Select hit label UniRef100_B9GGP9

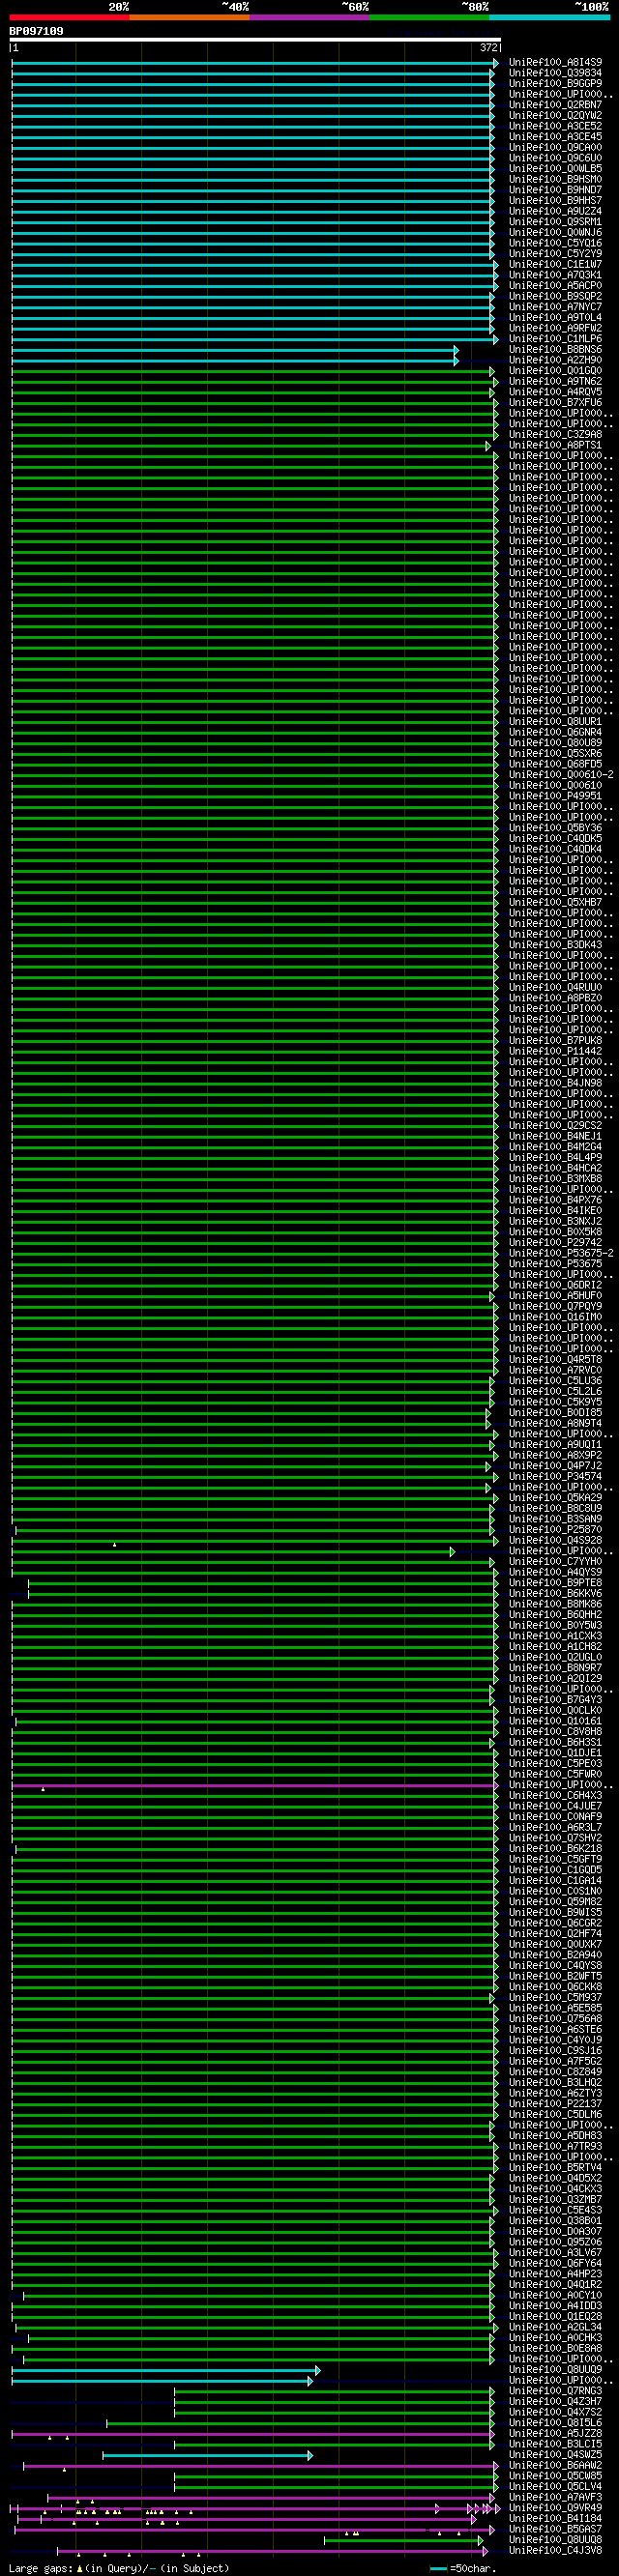(x=555, y=84)
